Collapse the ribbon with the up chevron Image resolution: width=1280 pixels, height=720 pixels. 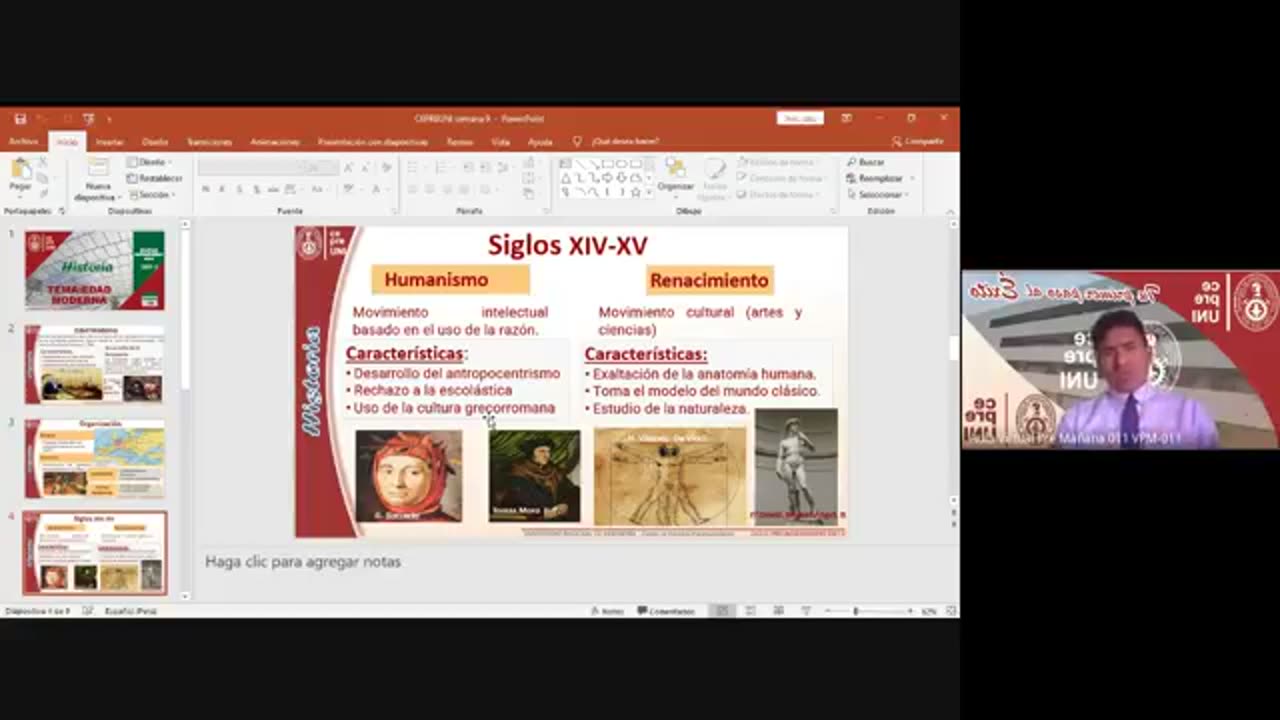[950, 211]
